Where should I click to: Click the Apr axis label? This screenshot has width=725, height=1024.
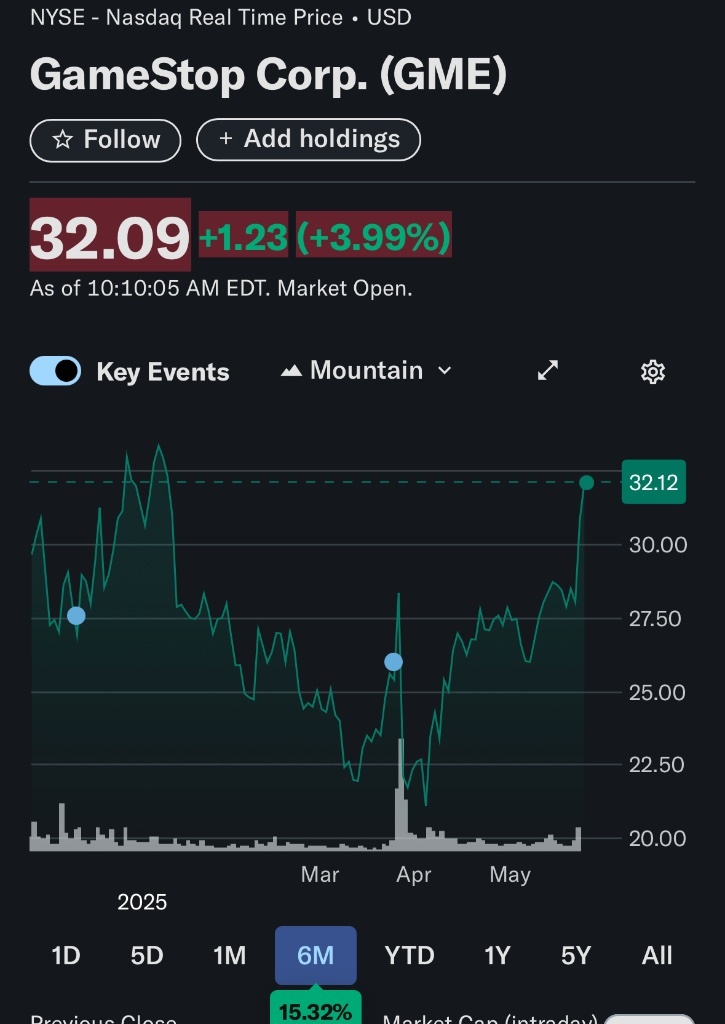(x=413, y=875)
